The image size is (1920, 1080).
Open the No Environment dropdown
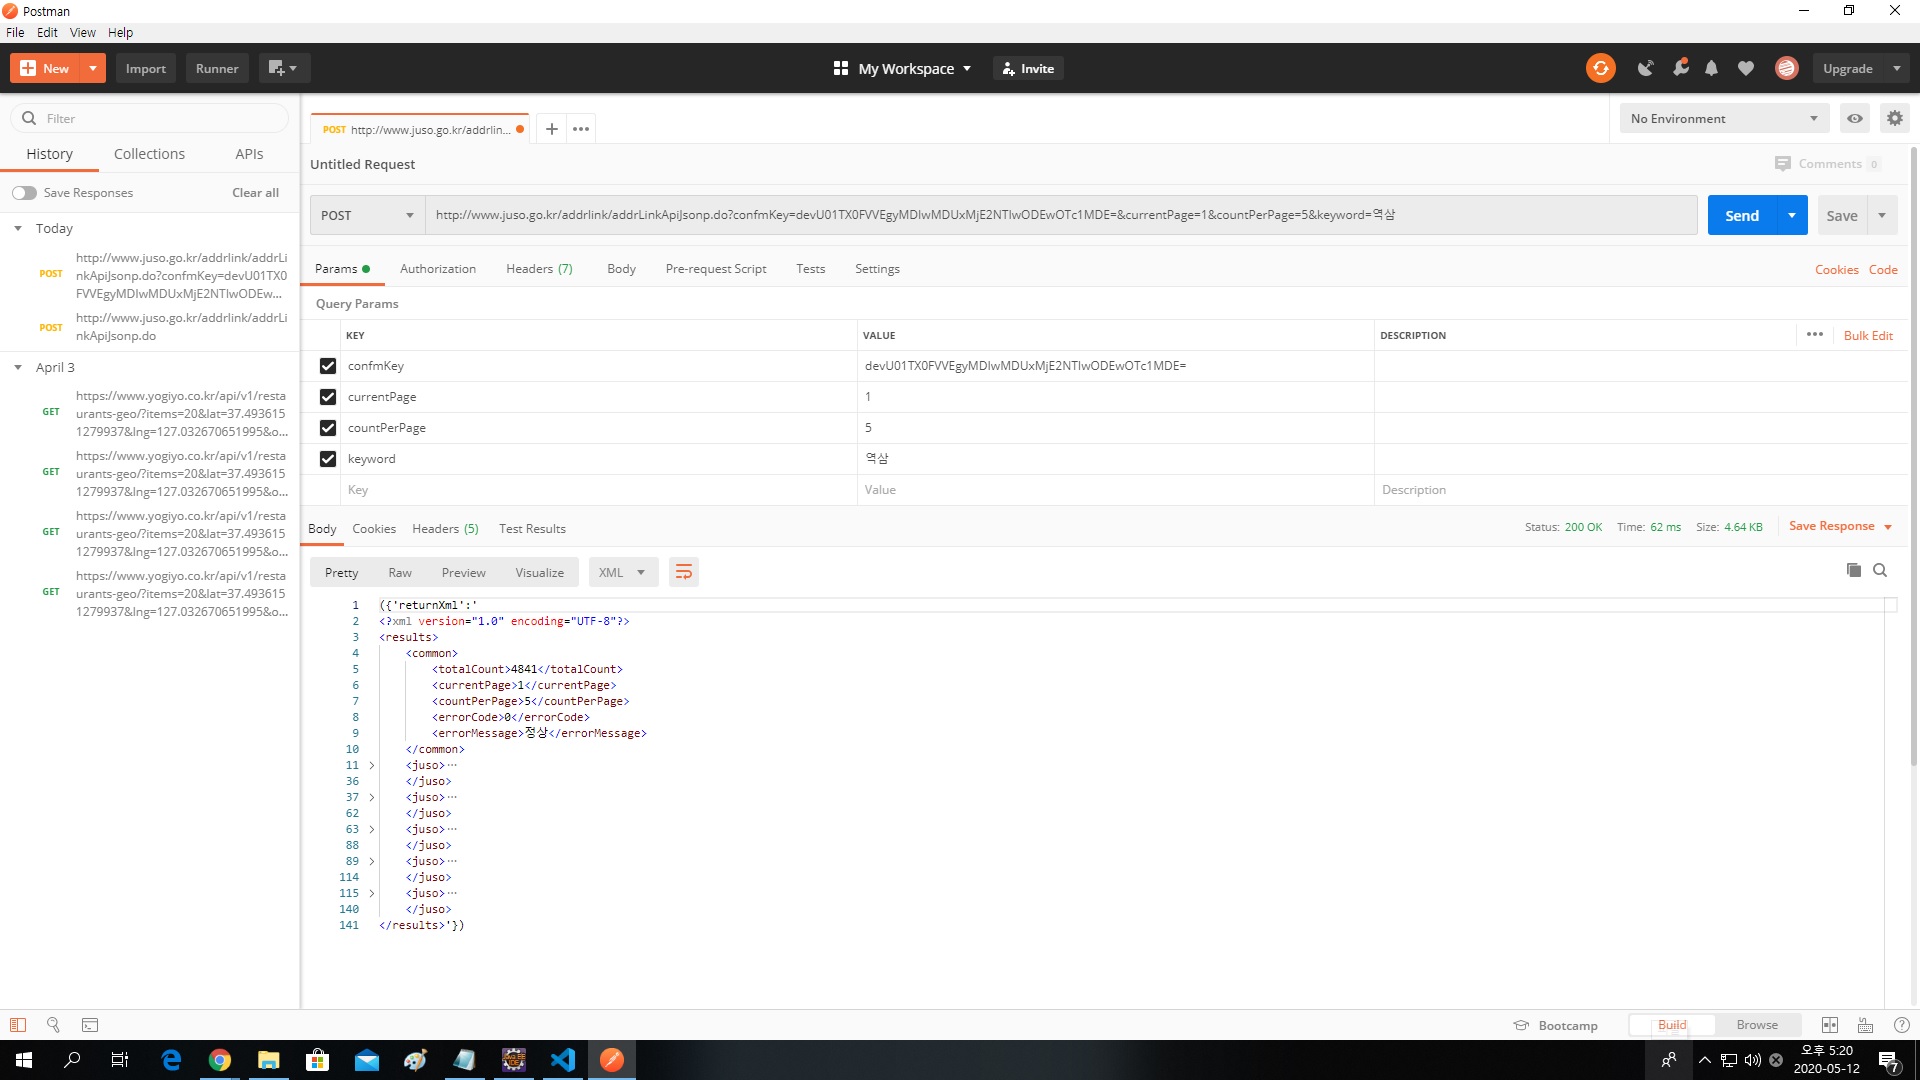(x=1724, y=118)
